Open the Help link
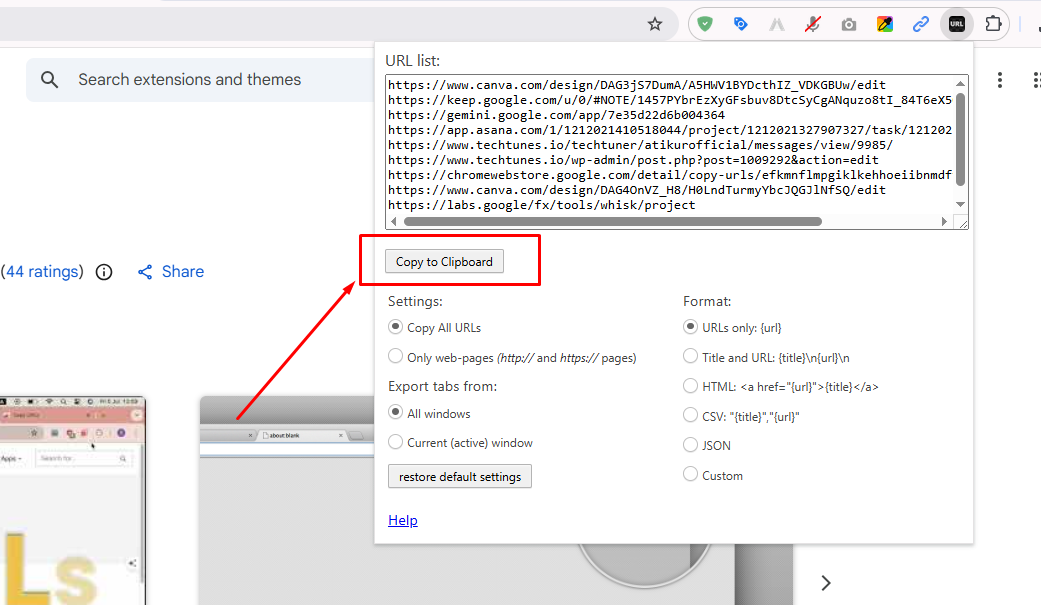1041x605 pixels. click(403, 520)
